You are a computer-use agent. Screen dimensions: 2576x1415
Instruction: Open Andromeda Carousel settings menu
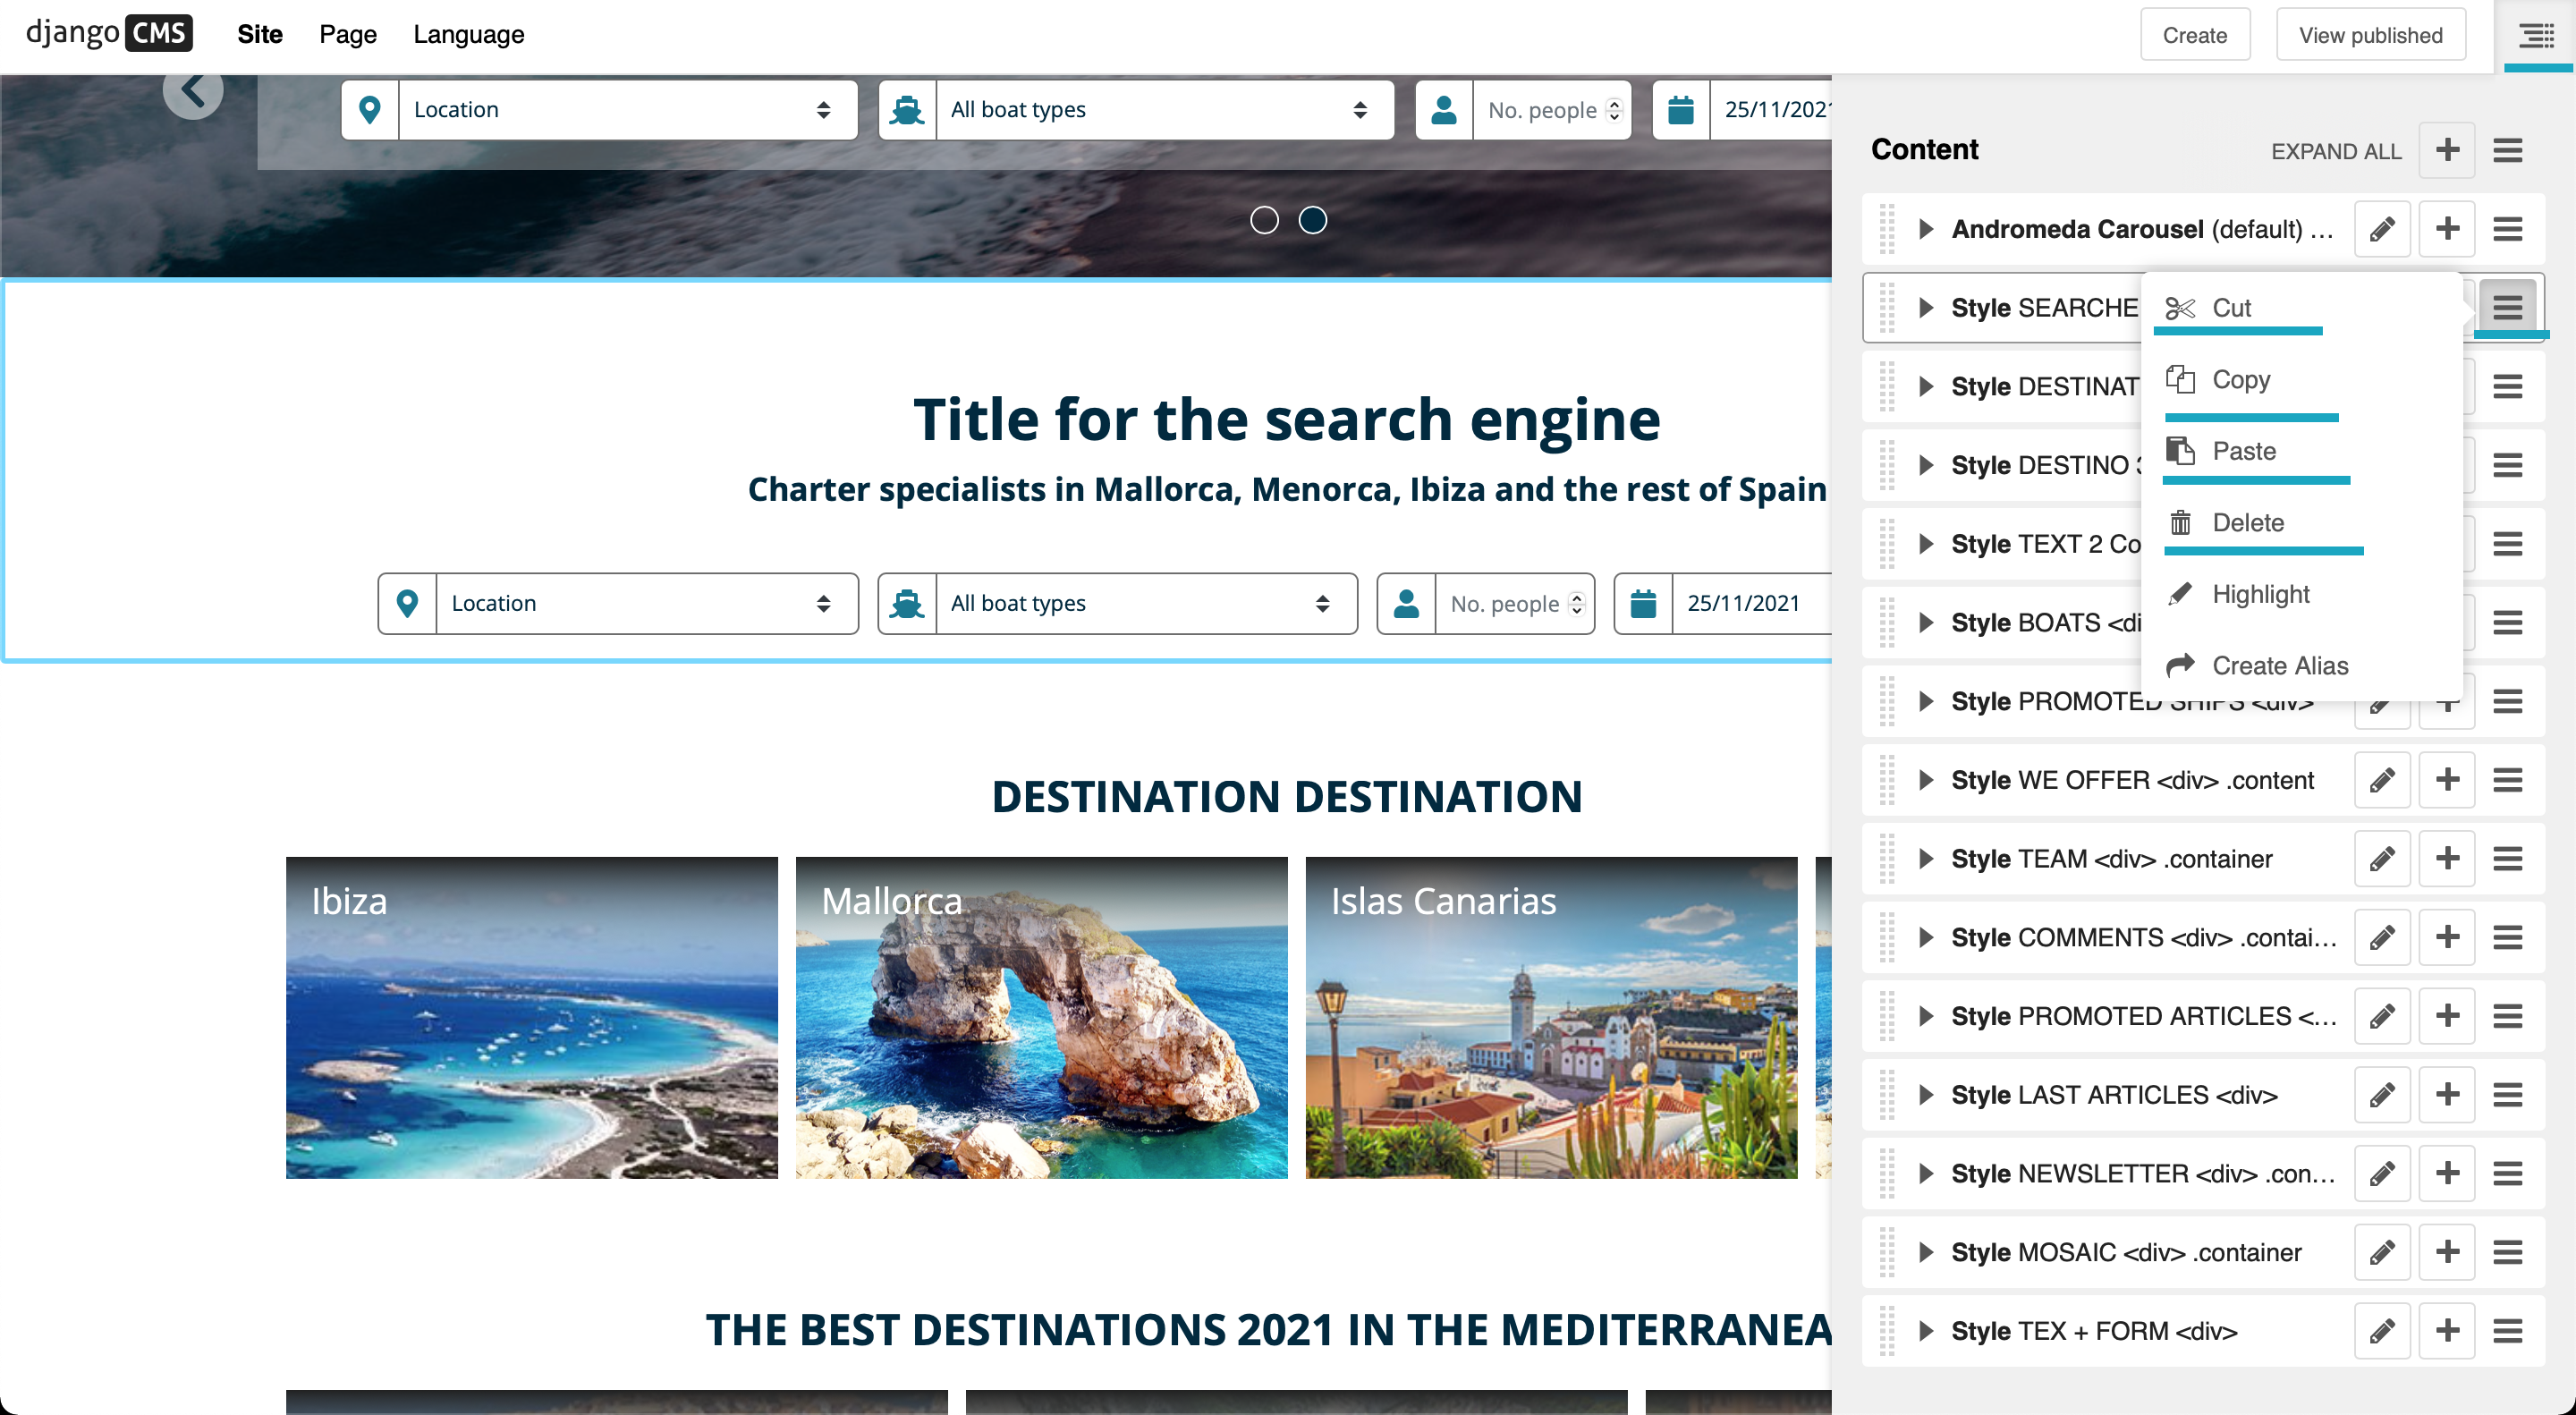pyautogui.click(x=2507, y=229)
